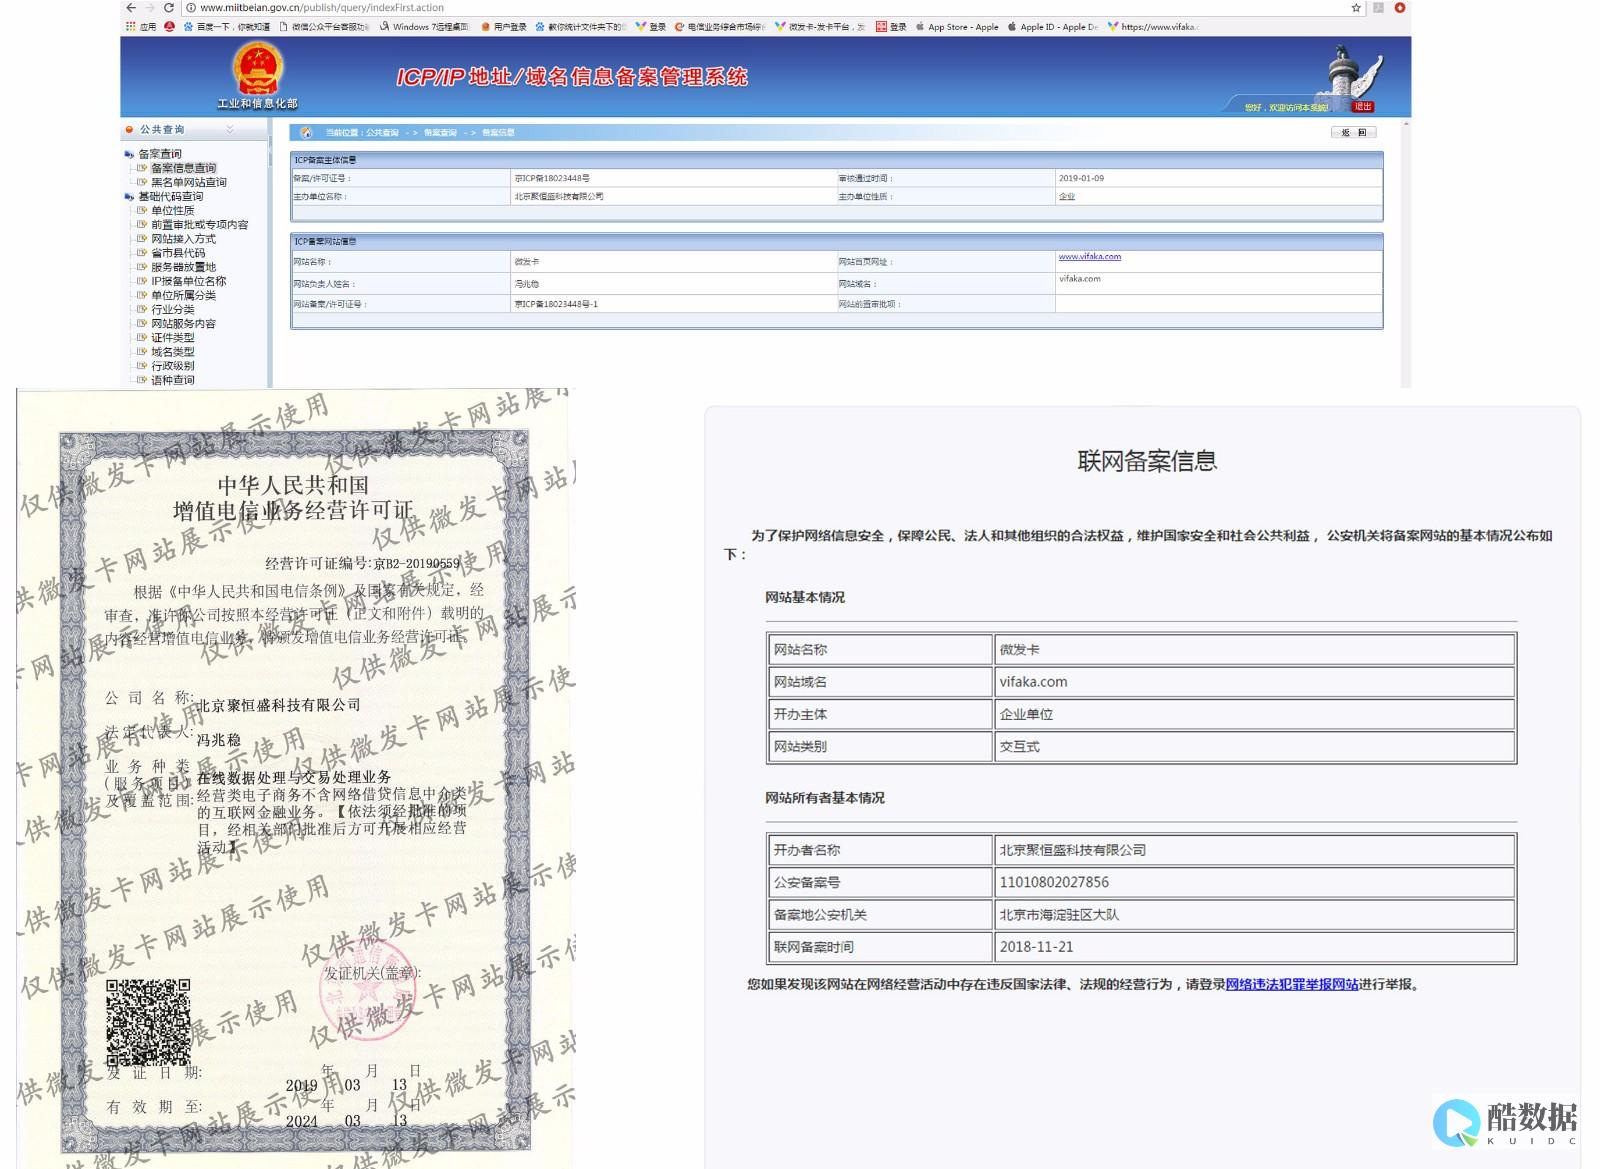Click the 酷数据 KUIDC logo

[x=1506, y=1124]
